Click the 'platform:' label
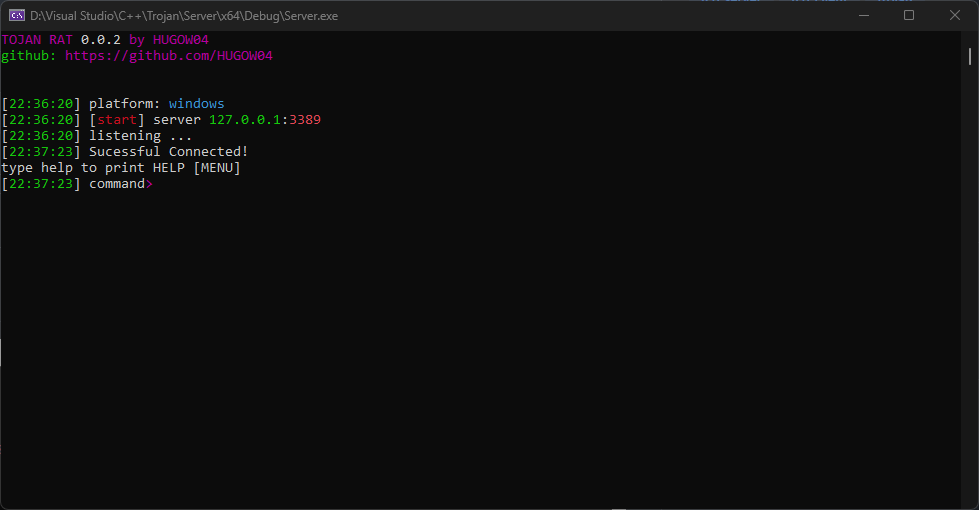 click(124, 104)
